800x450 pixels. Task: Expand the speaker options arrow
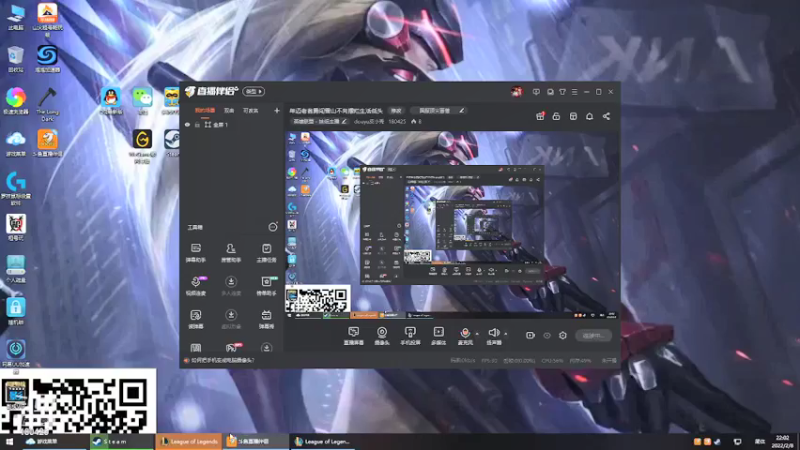tap(506, 334)
